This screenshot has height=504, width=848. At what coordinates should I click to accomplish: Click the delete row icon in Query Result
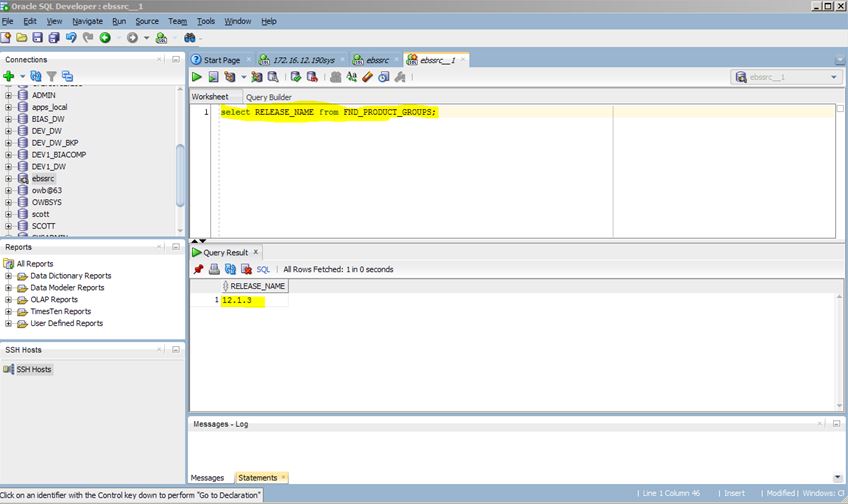[x=247, y=269]
